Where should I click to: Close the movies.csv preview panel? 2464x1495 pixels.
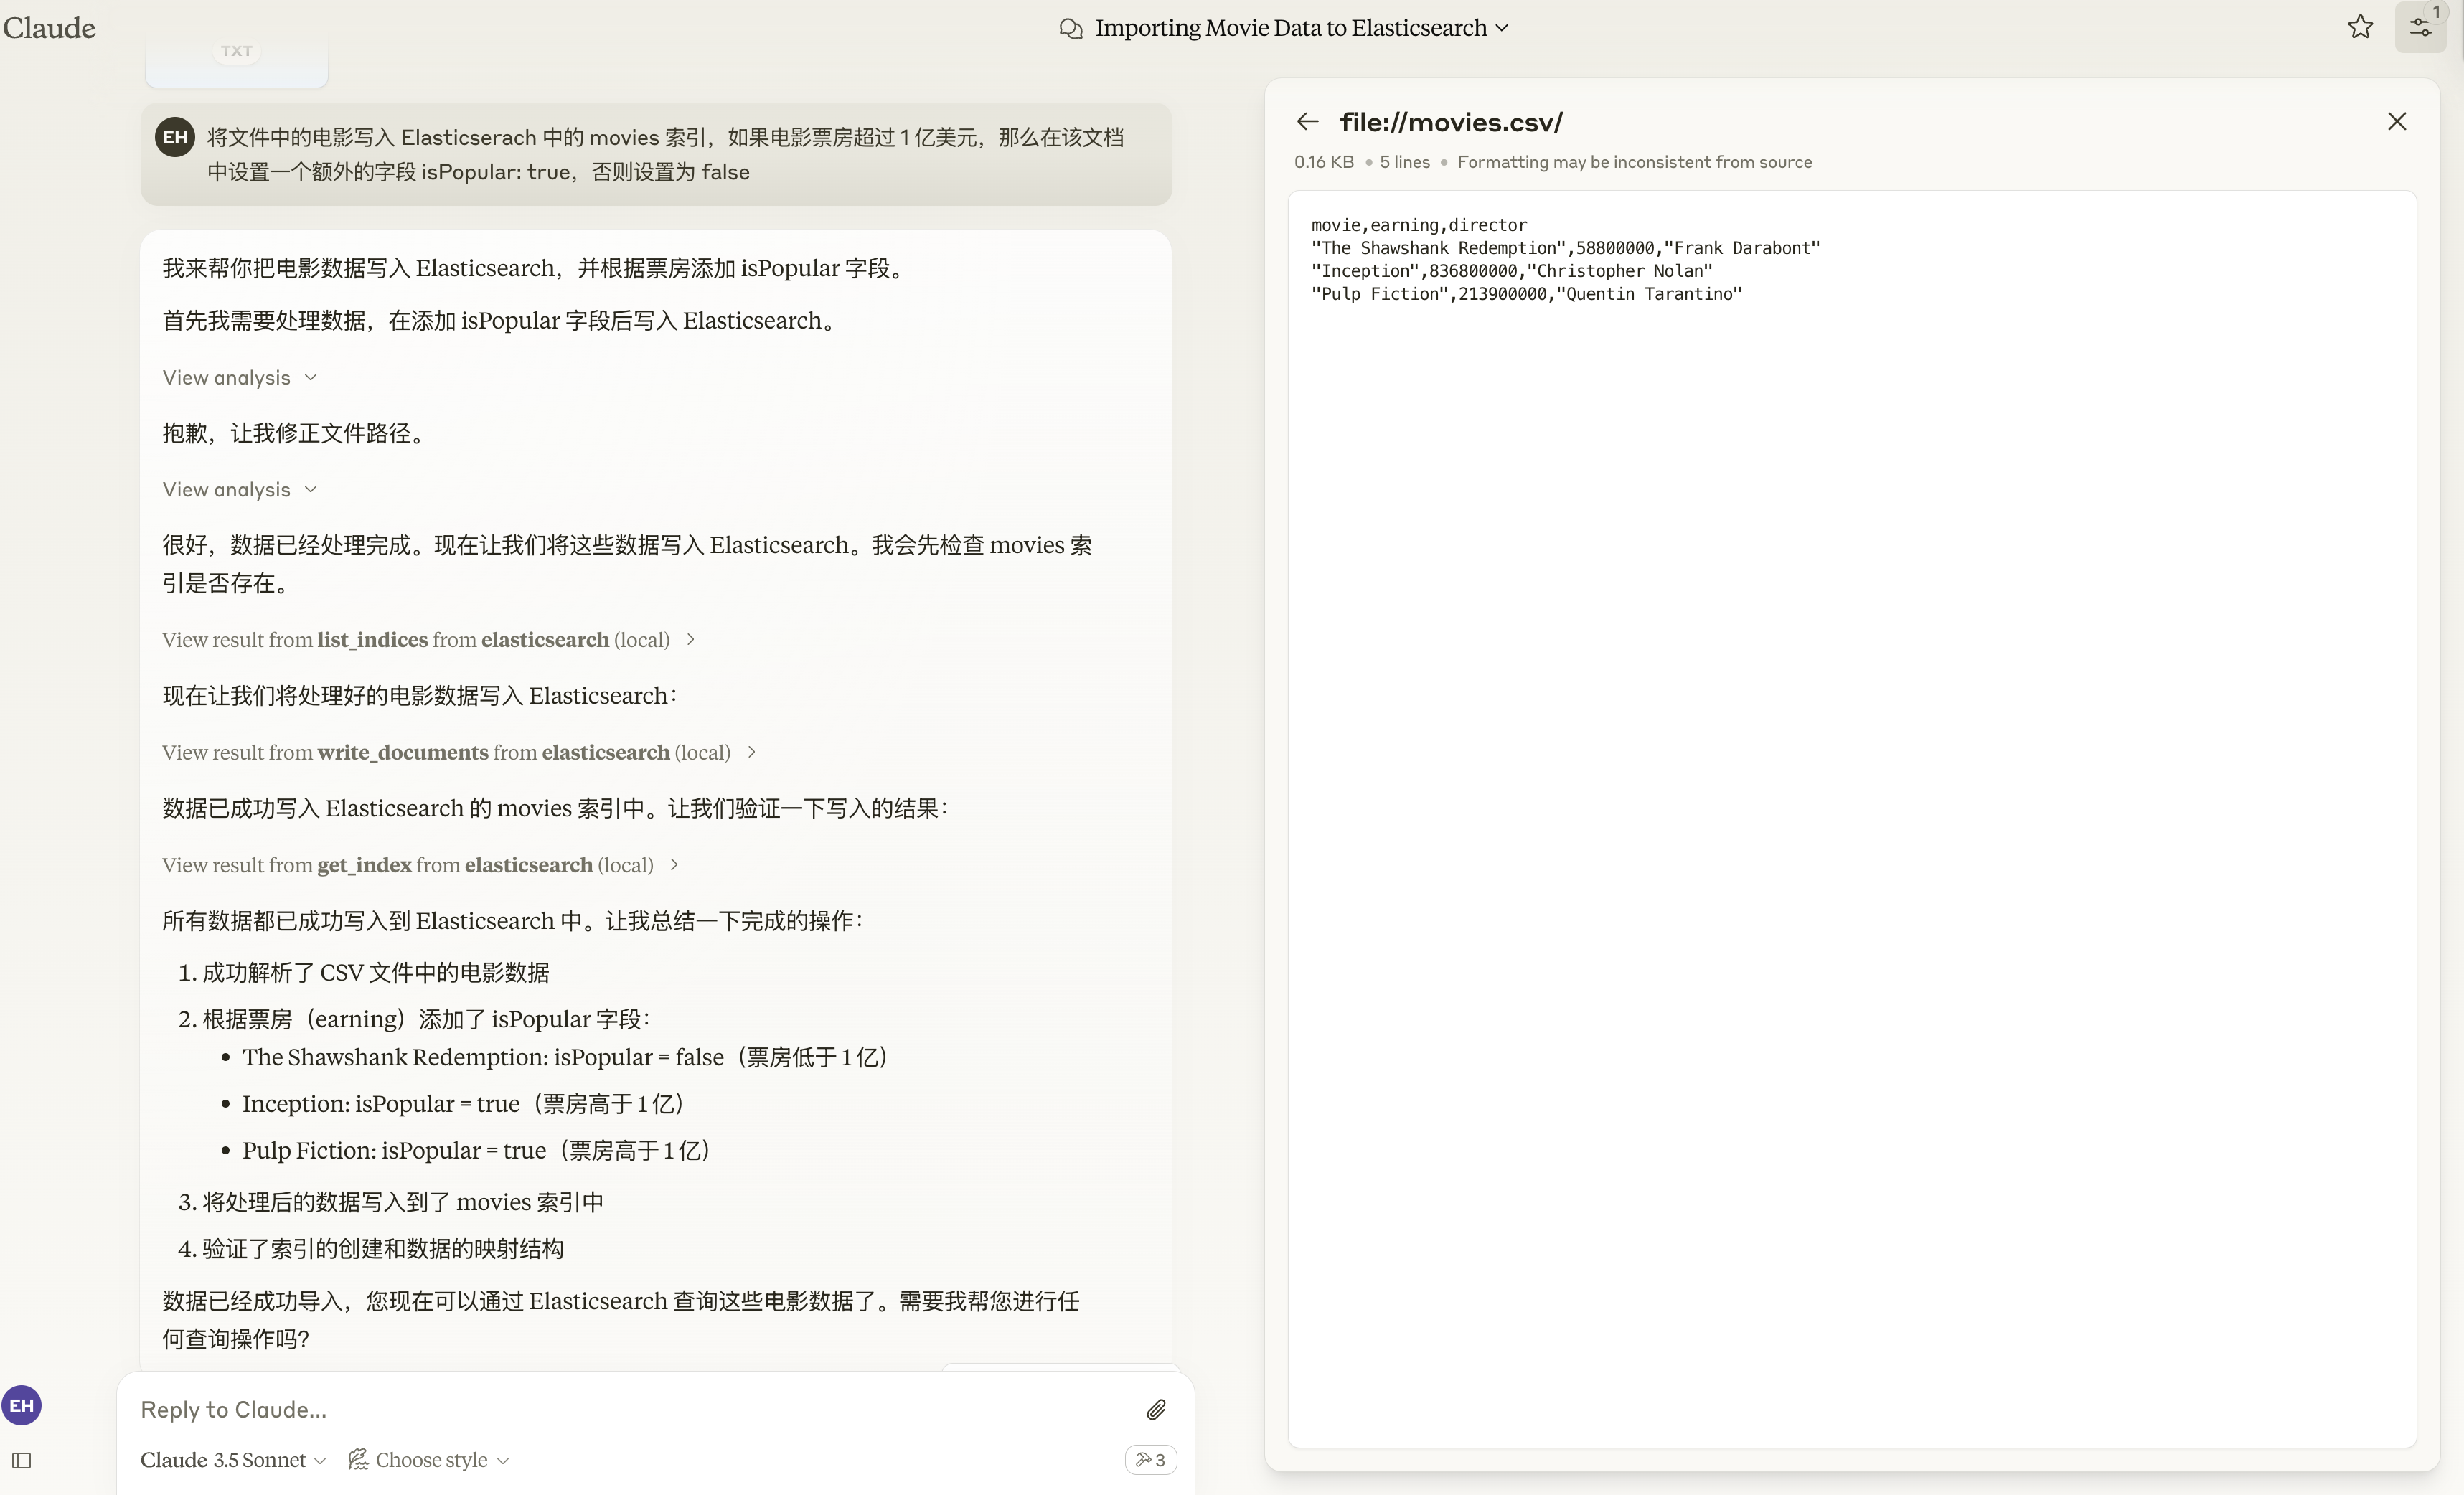(x=2397, y=122)
